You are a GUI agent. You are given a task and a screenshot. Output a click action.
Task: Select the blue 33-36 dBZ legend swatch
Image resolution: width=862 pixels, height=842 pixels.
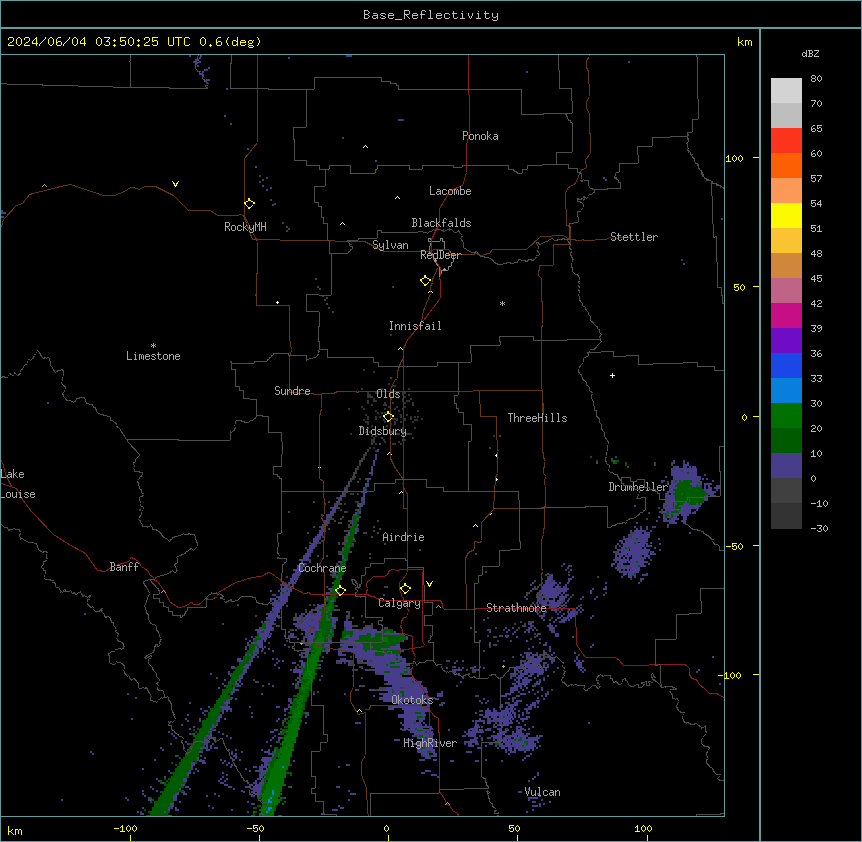click(x=786, y=365)
